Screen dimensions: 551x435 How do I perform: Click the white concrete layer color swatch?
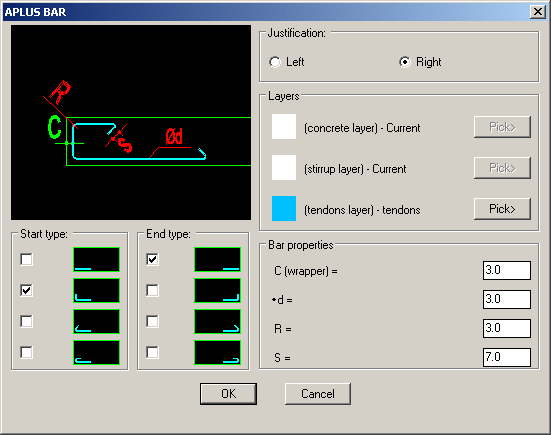(284, 126)
